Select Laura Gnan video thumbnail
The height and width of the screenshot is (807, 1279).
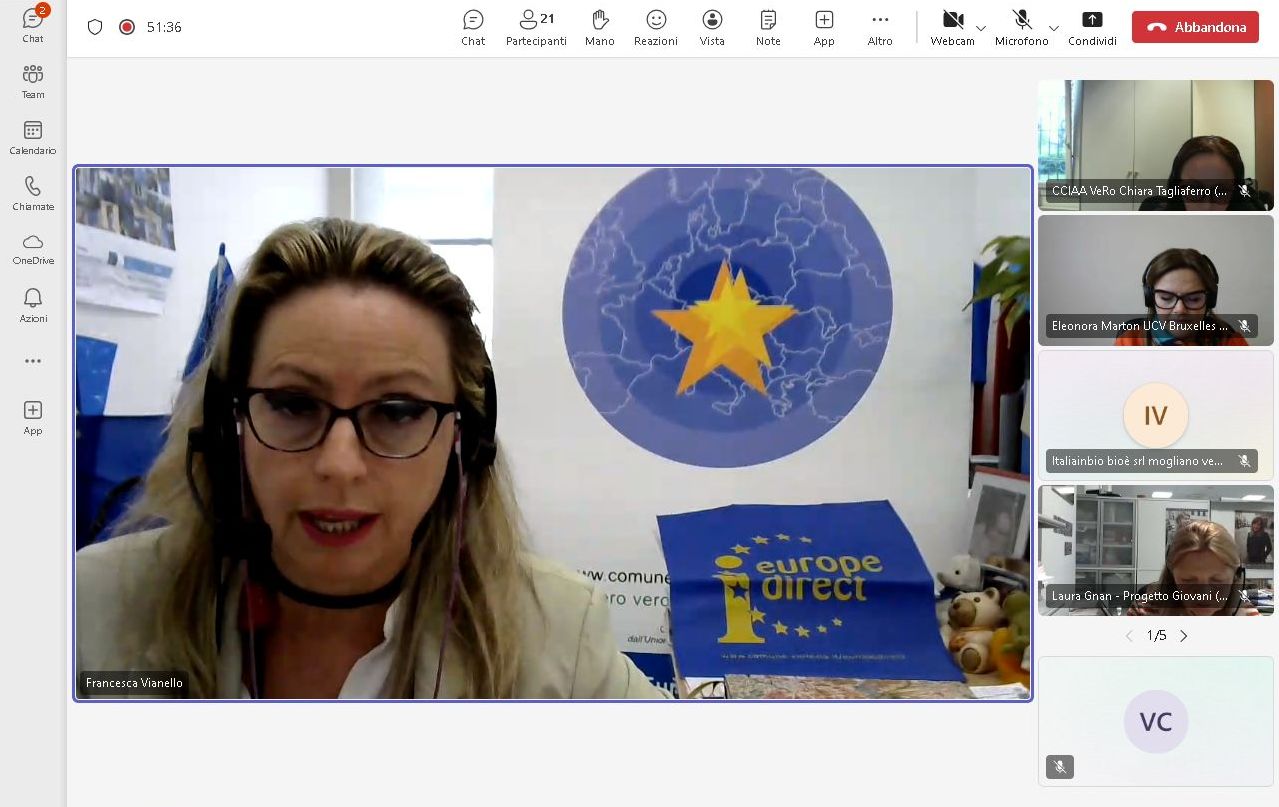pos(1156,550)
